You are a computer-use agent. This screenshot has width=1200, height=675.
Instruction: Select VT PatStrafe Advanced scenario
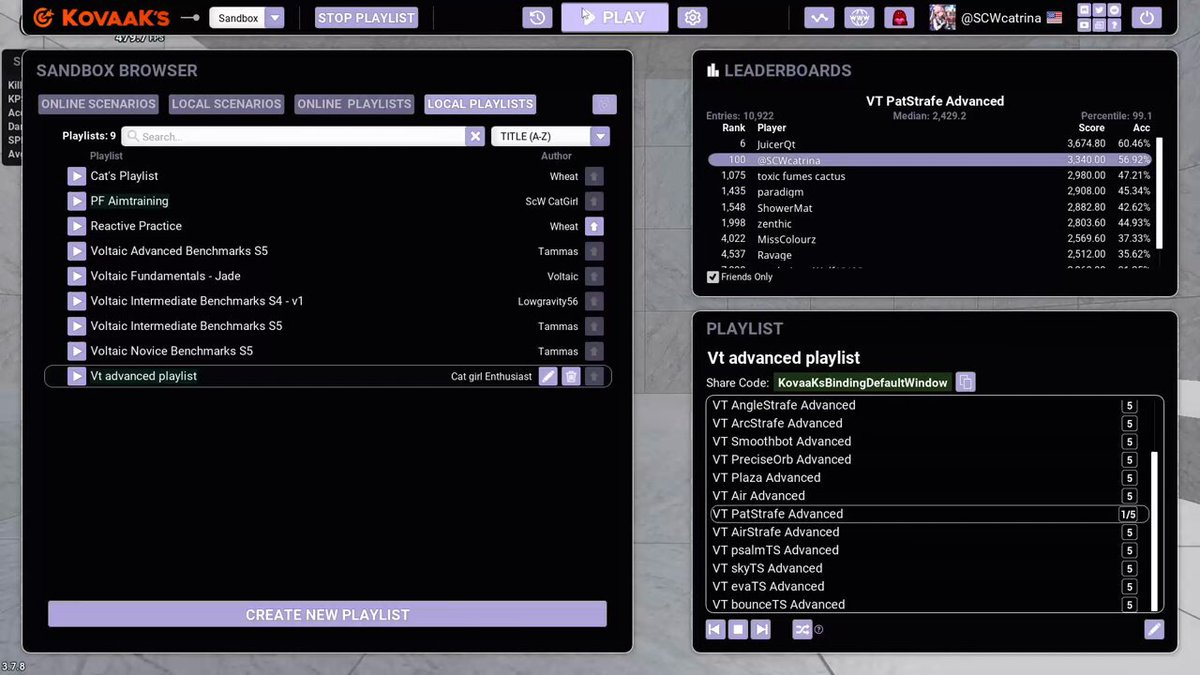click(930, 514)
